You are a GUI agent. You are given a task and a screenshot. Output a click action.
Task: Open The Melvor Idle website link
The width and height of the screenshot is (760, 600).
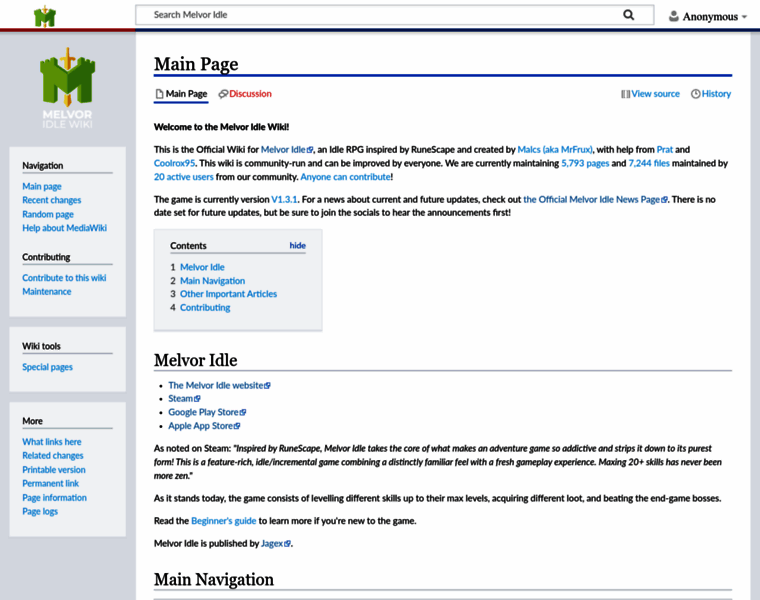point(219,385)
